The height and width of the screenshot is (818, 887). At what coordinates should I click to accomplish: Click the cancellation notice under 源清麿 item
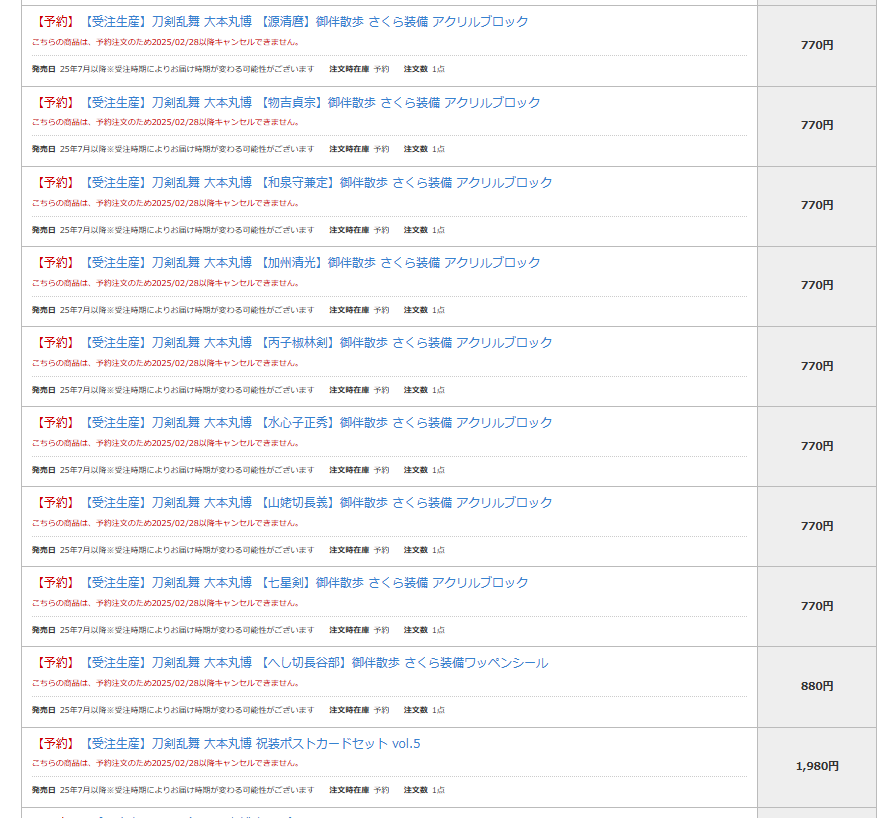coord(166,42)
